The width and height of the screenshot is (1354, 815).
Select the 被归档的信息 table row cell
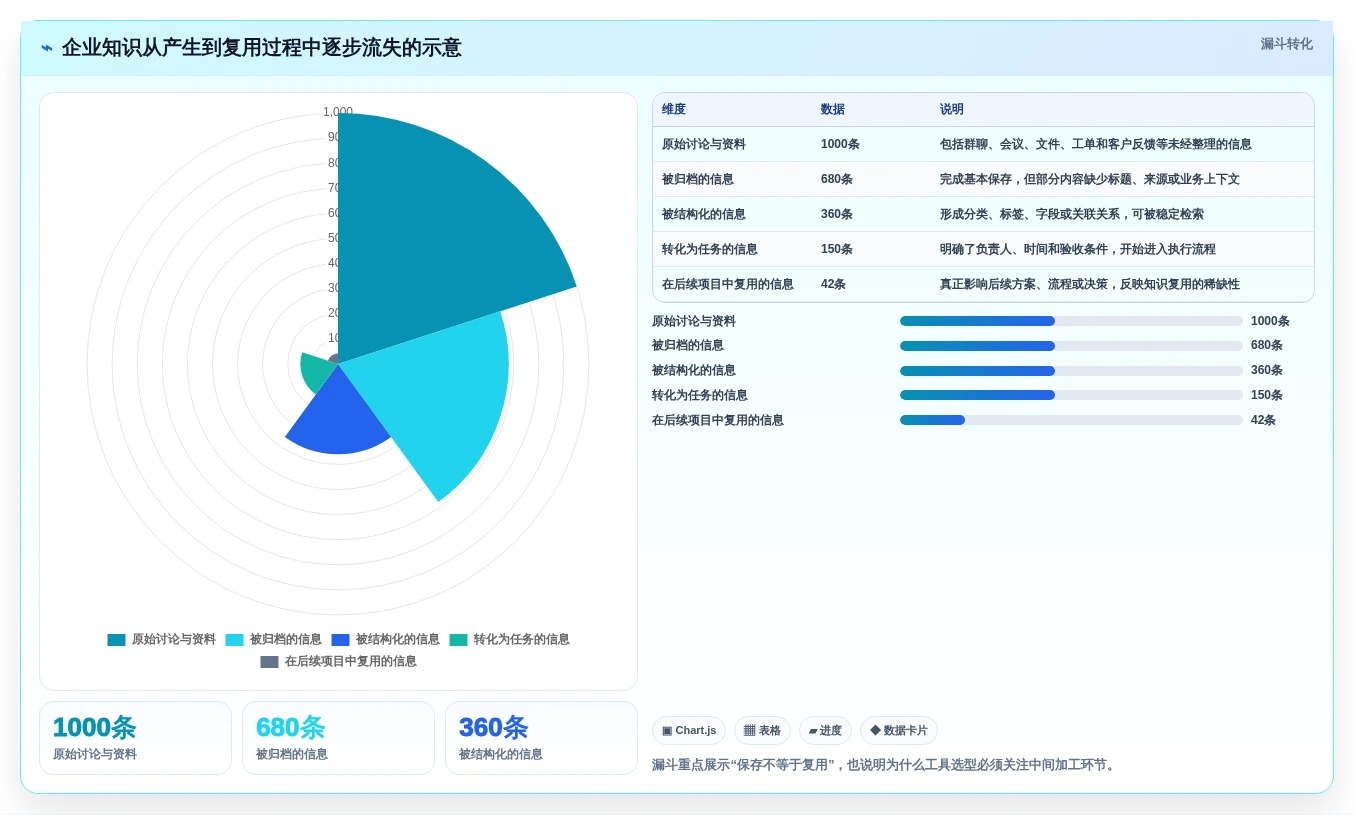[698, 180]
